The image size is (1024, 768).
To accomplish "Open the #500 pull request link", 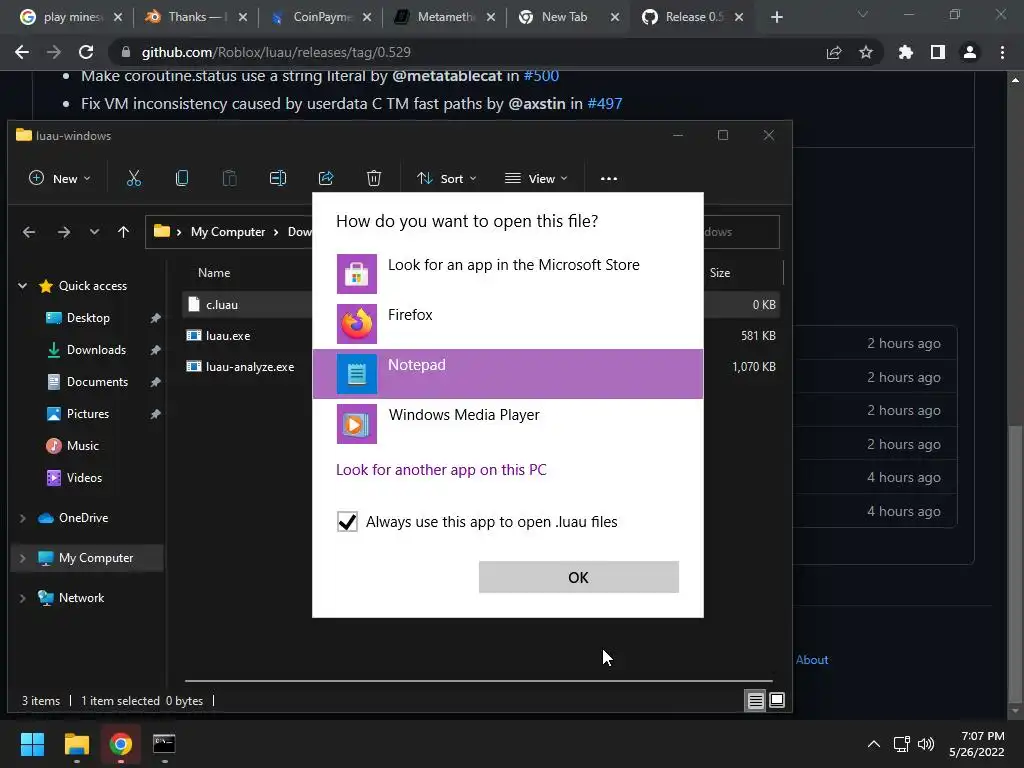I will [541, 76].
